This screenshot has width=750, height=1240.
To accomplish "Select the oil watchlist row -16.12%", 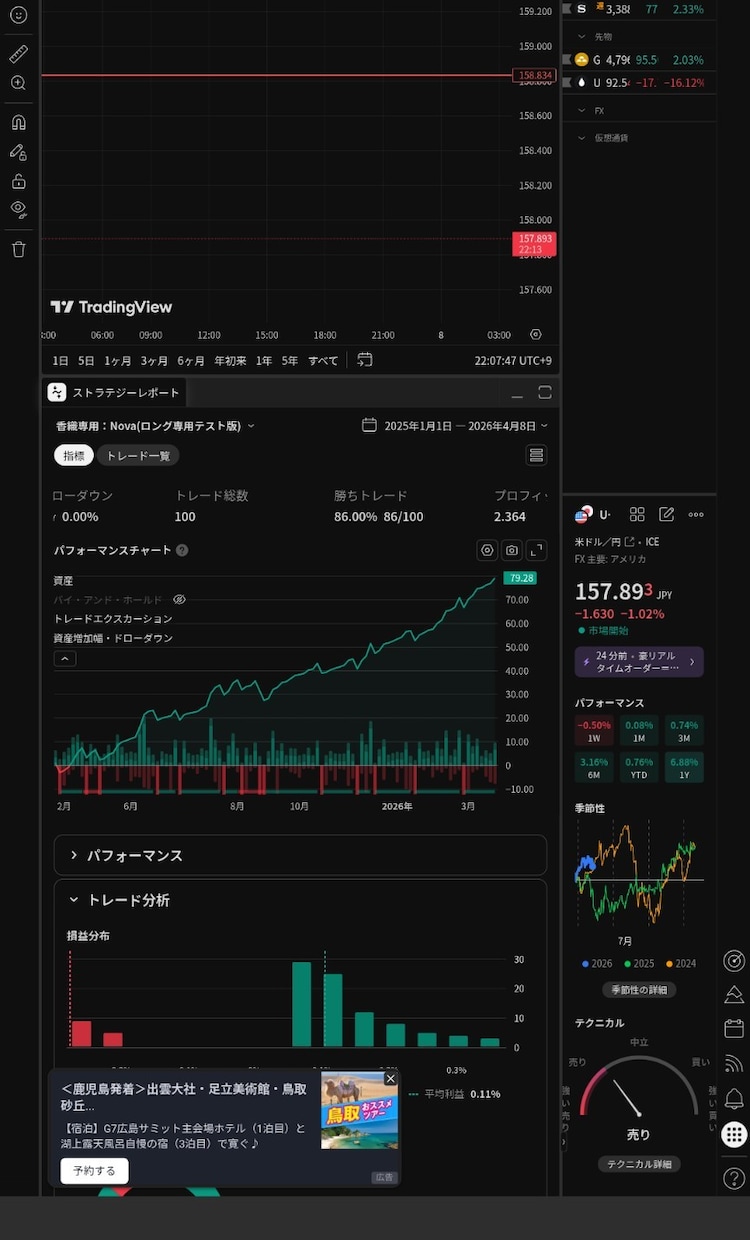I will click(x=640, y=83).
